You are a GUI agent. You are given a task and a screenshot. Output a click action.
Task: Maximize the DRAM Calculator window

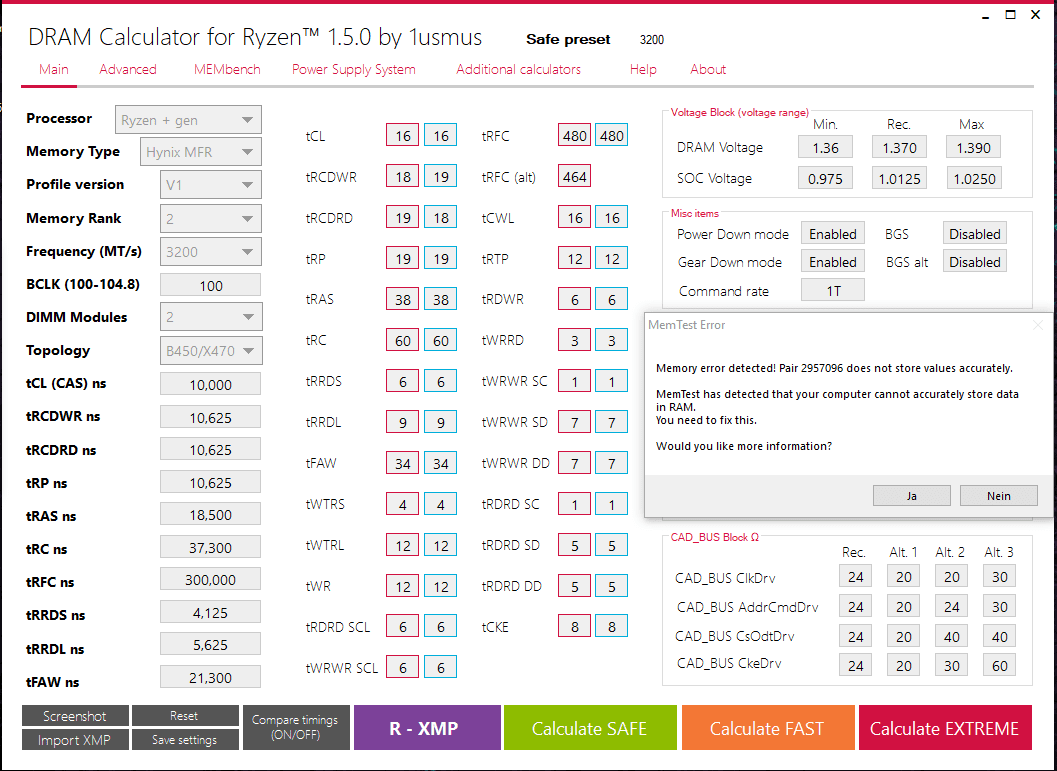coord(1010,15)
